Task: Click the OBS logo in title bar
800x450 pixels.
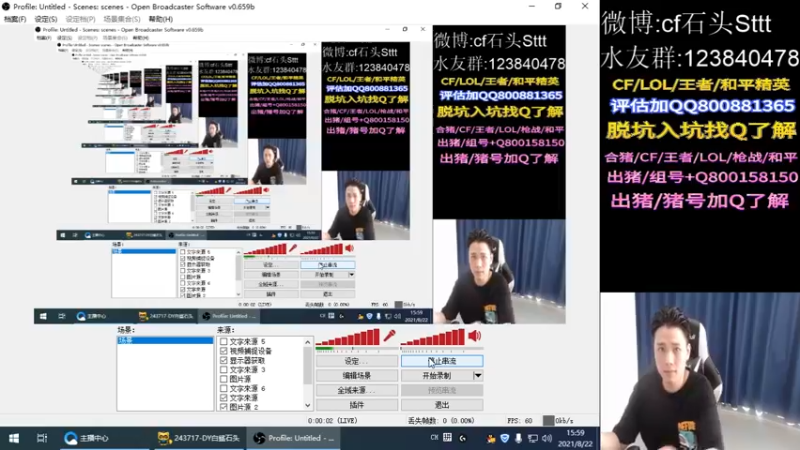Action: click(6, 7)
